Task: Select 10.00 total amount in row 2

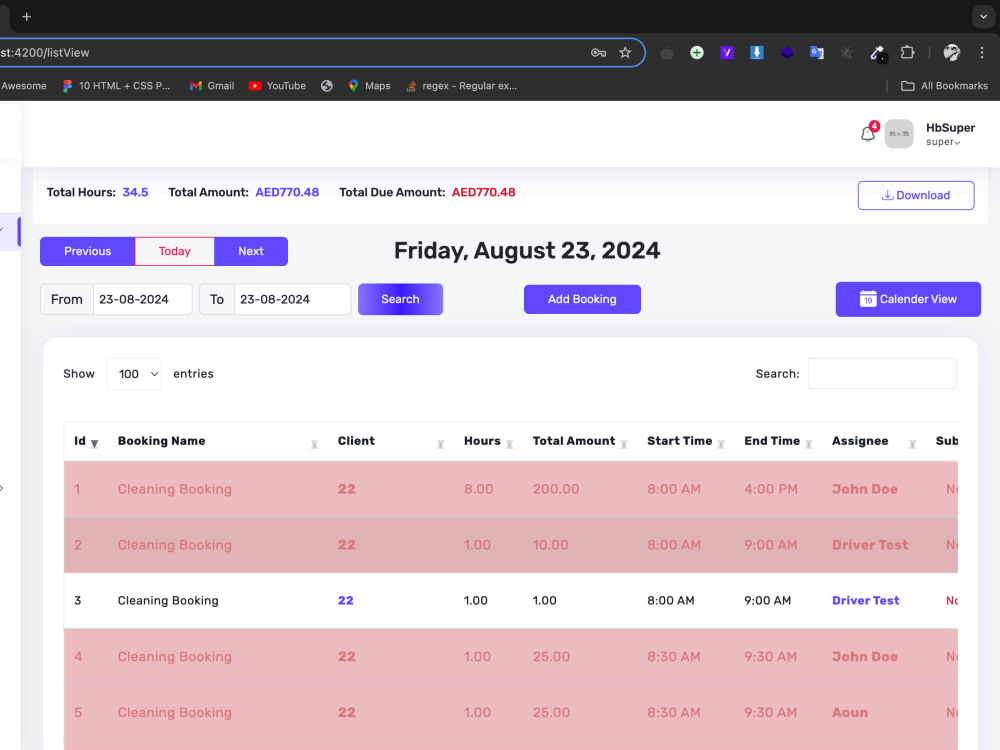Action: (x=550, y=545)
